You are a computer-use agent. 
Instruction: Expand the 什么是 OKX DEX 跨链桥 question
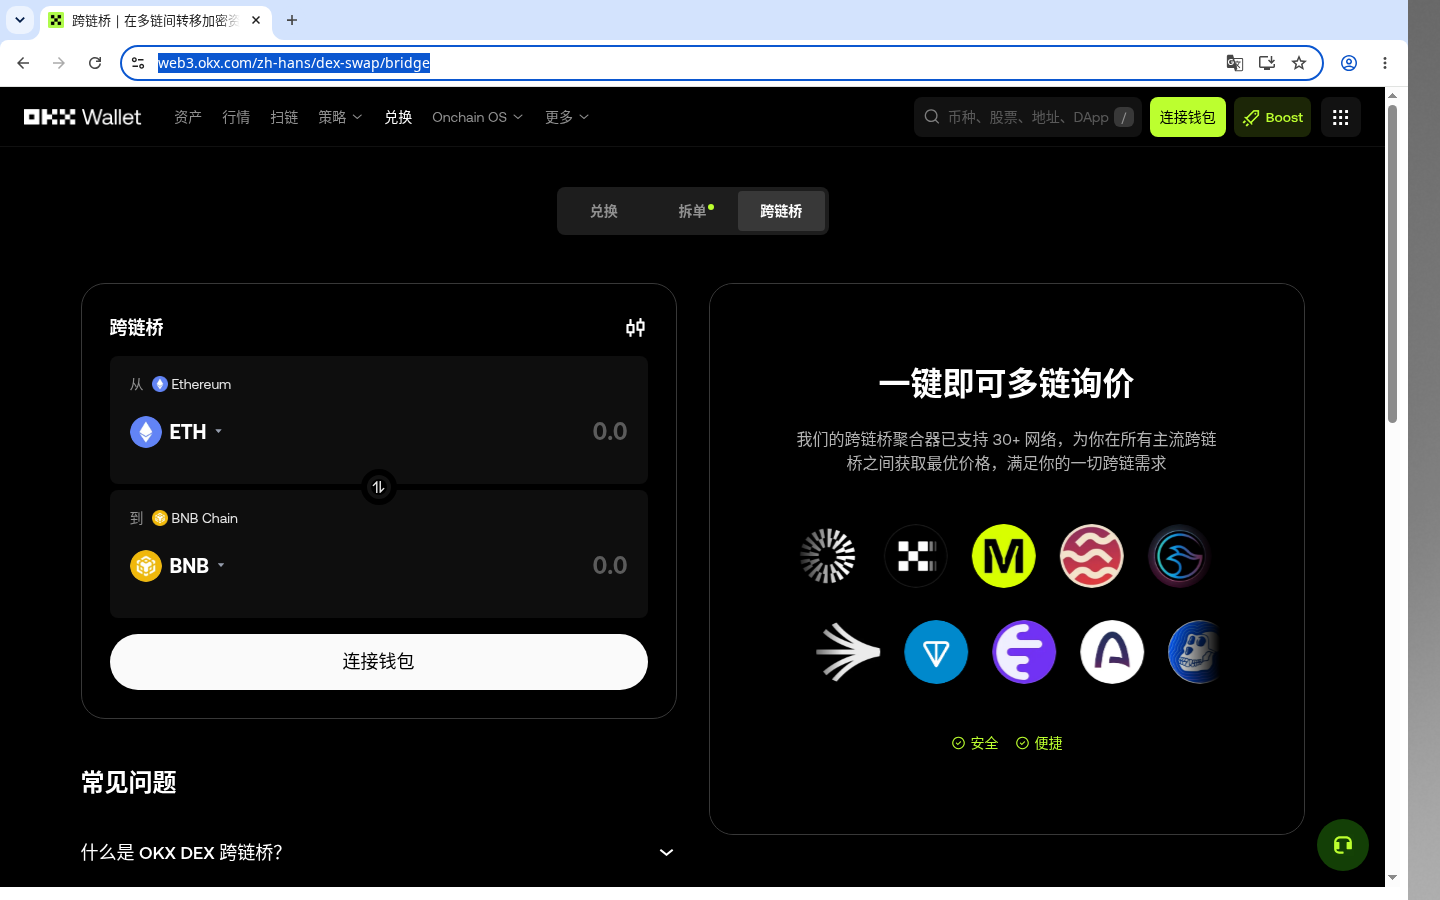click(378, 852)
